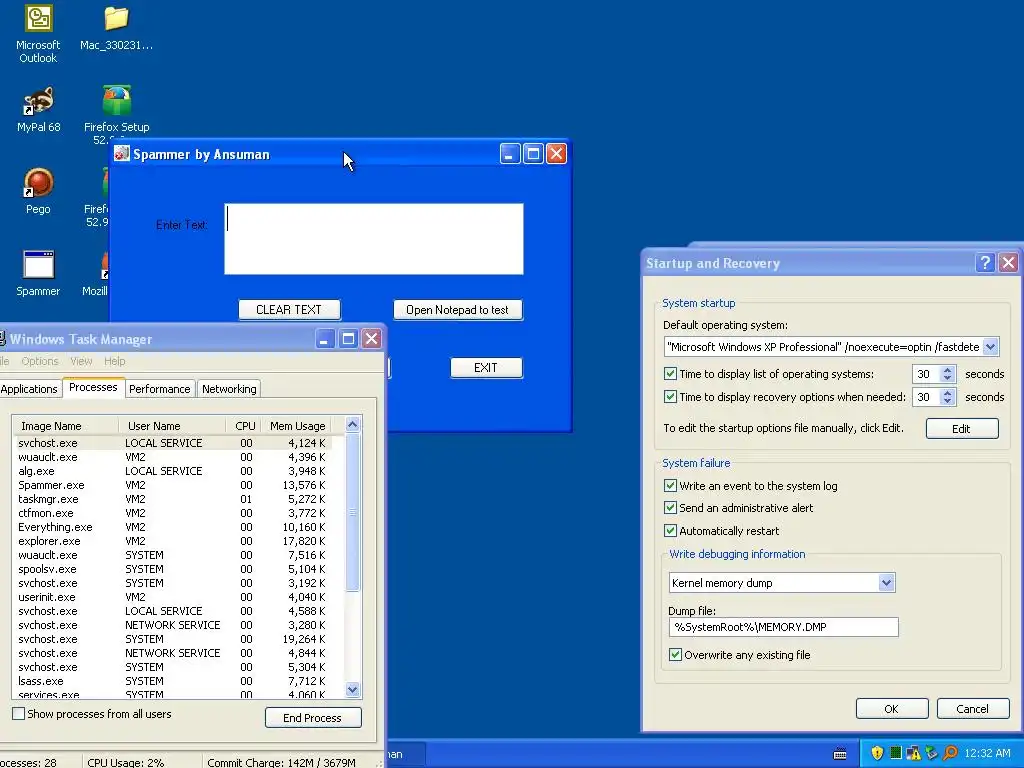Switch to the Performance tab

(x=159, y=389)
